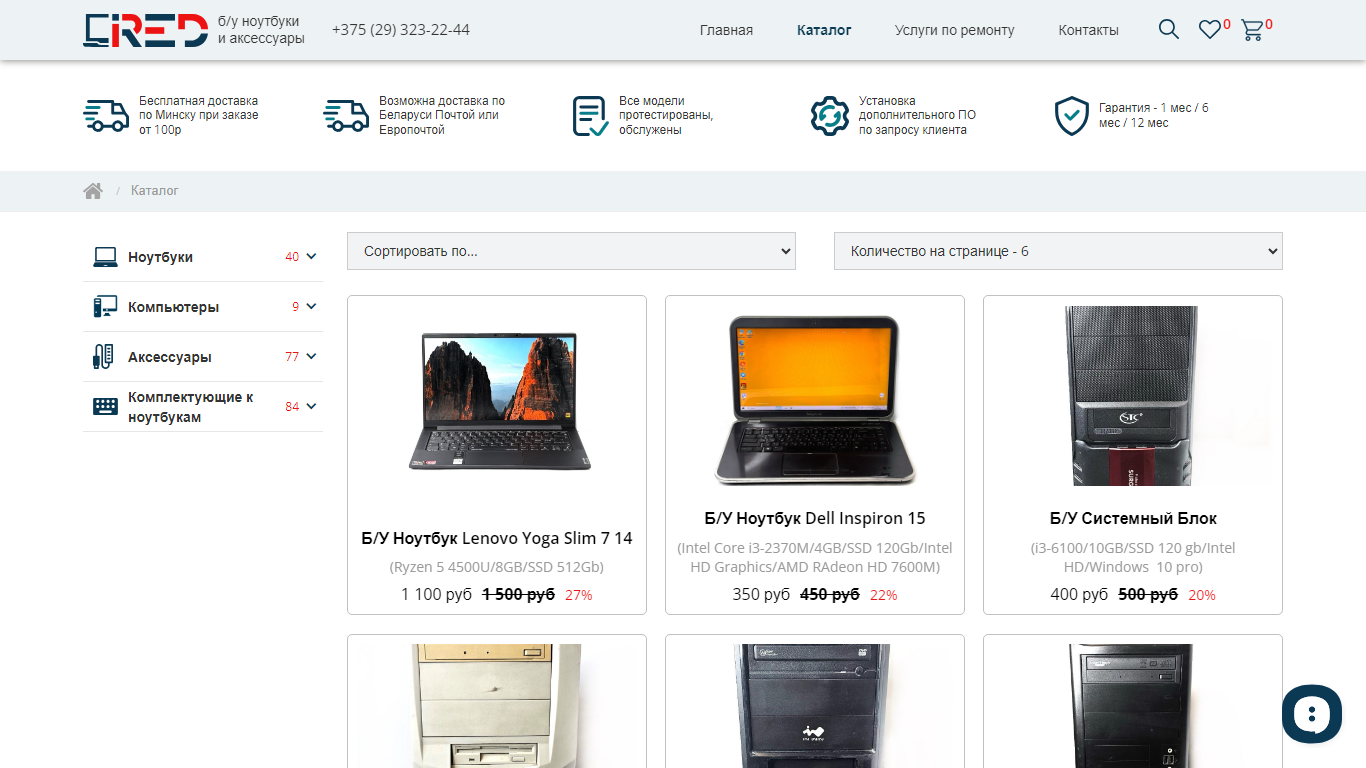
Task: Open Б/У Системный Блок product title
Action: 1133,518
